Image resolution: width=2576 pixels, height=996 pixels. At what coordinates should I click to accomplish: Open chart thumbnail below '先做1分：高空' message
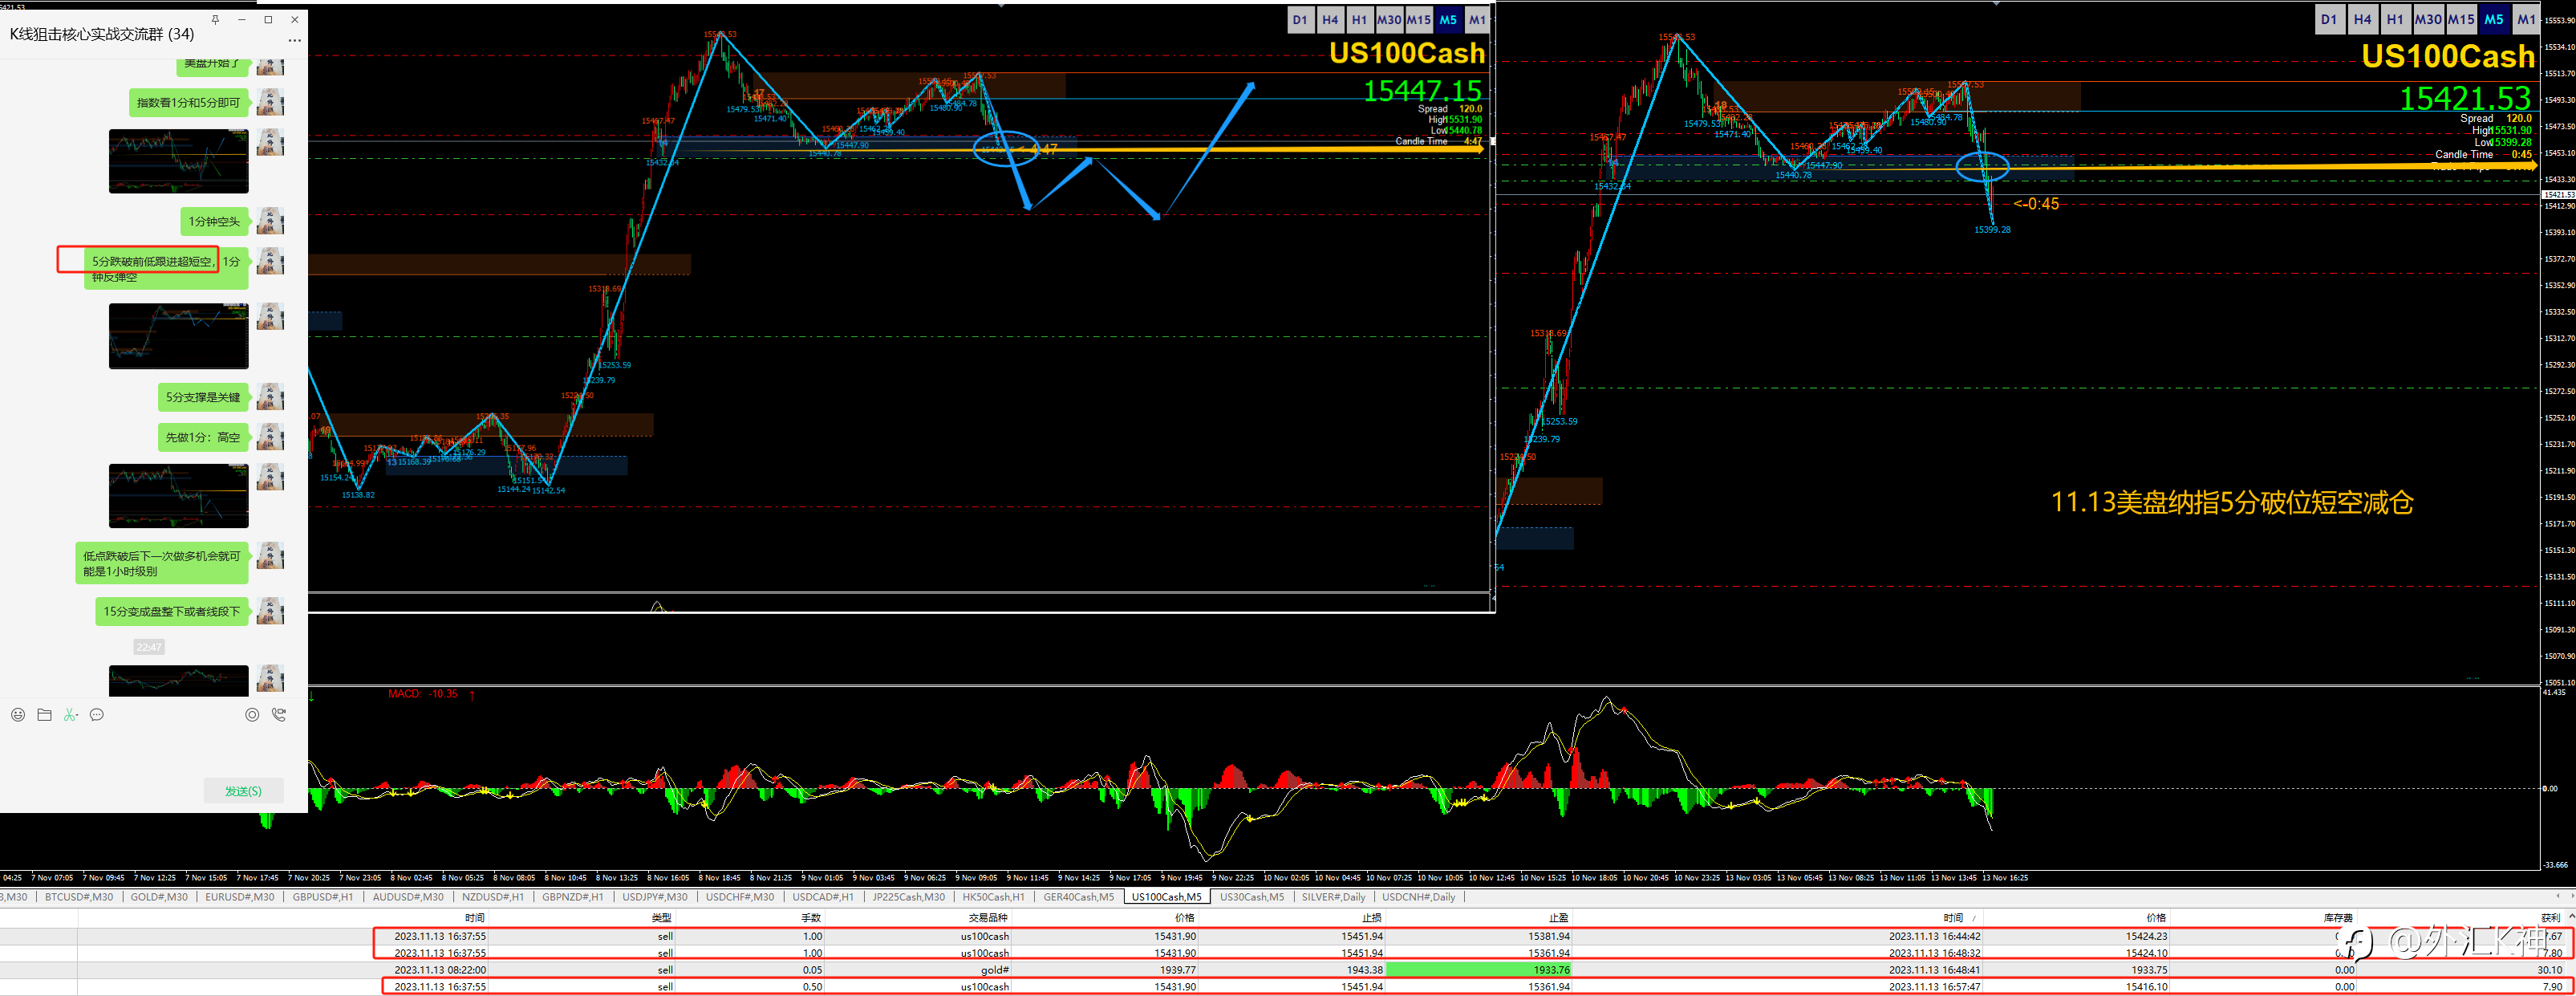pyautogui.click(x=179, y=496)
